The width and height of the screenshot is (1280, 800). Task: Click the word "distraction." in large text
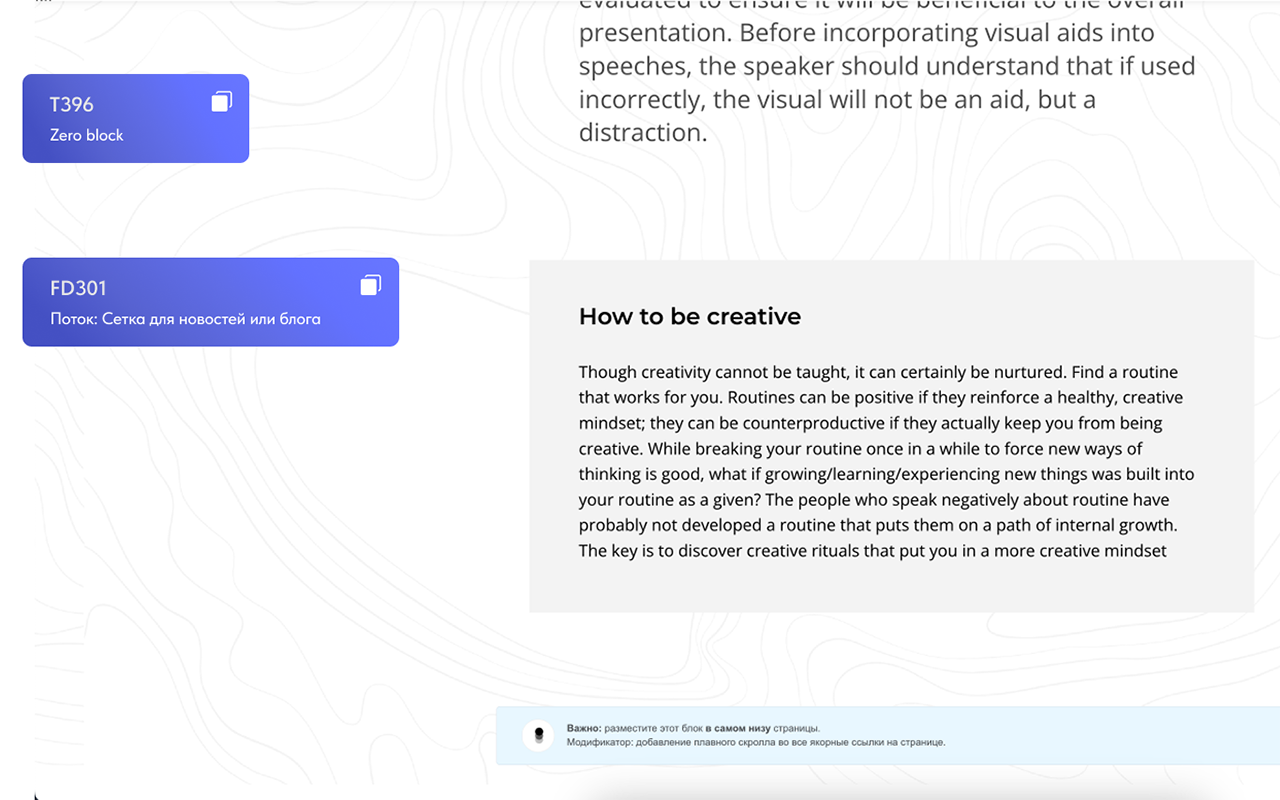click(x=643, y=133)
